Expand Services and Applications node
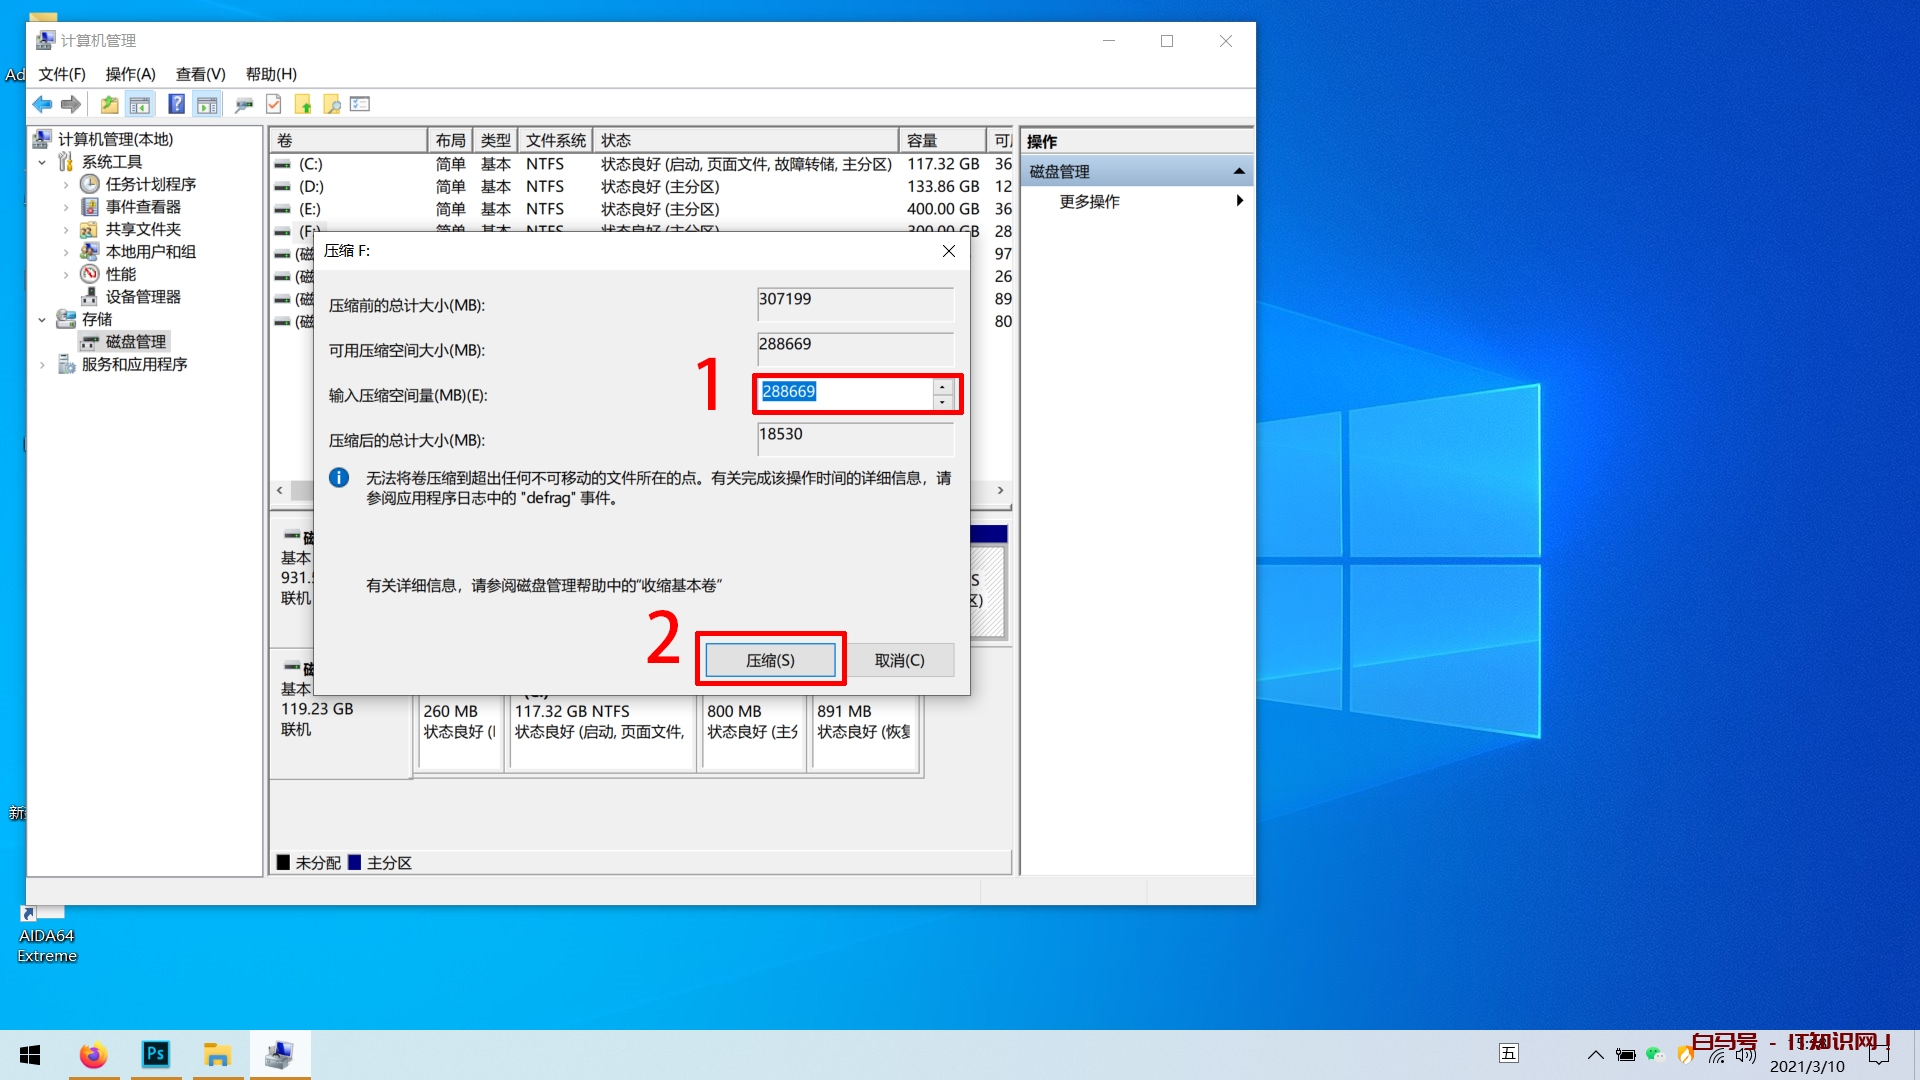1920x1080 pixels. [42, 365]
